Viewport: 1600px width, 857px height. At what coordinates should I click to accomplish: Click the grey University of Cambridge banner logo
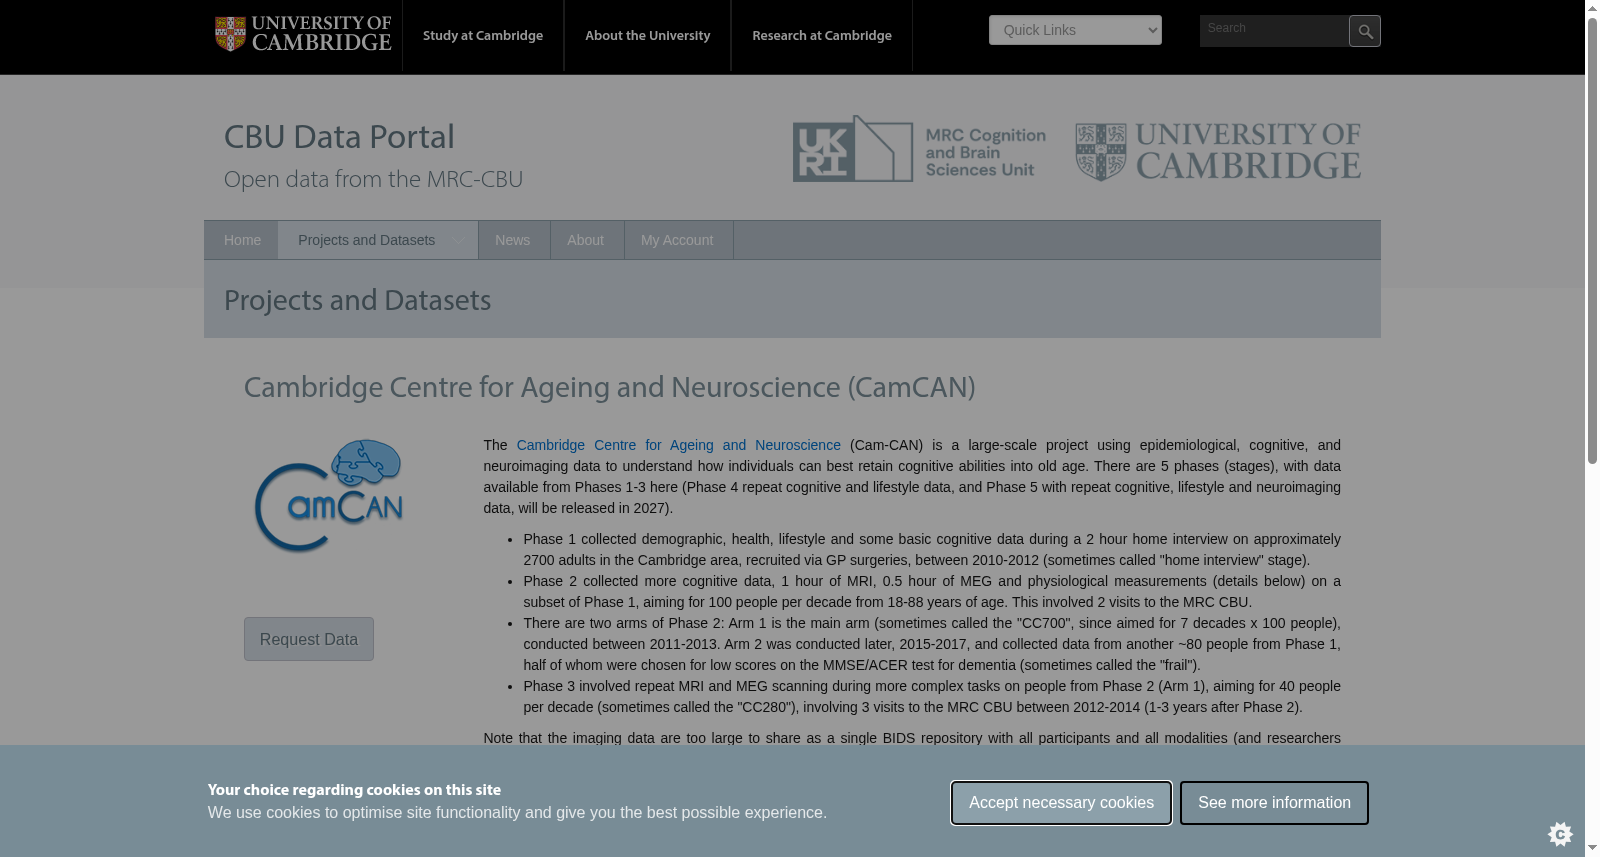pyautogui.click(x=1218, y=151)
